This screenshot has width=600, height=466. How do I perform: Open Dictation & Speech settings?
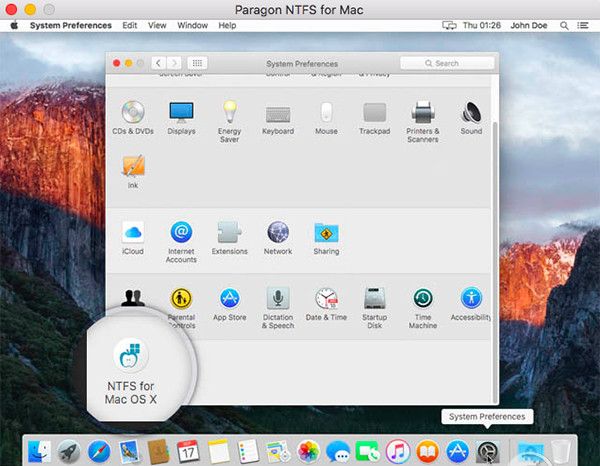(x=278, y=308)
